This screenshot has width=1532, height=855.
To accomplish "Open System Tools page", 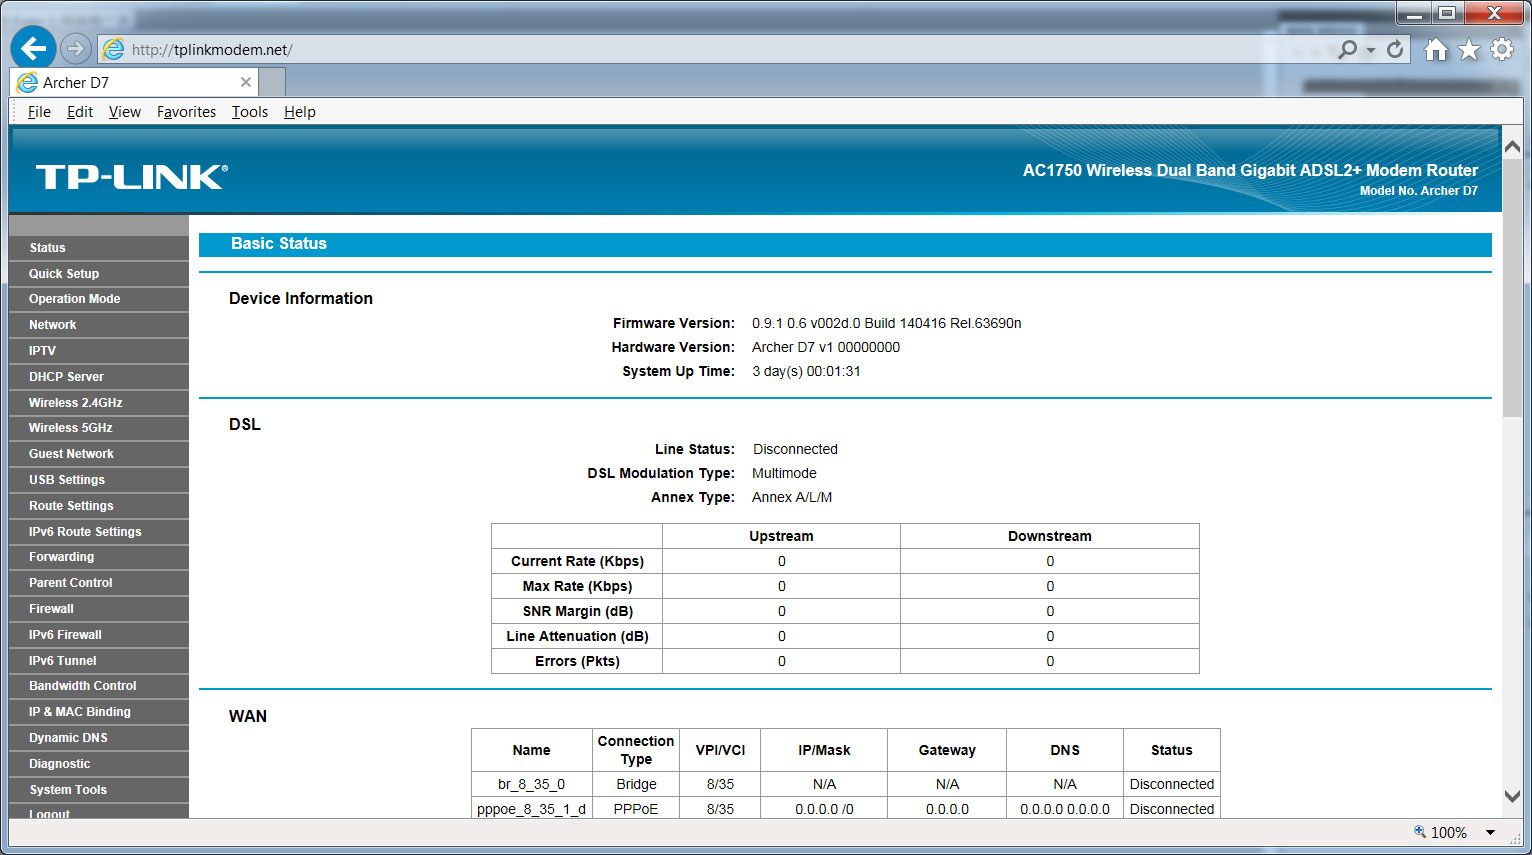I will coord(98,790).
